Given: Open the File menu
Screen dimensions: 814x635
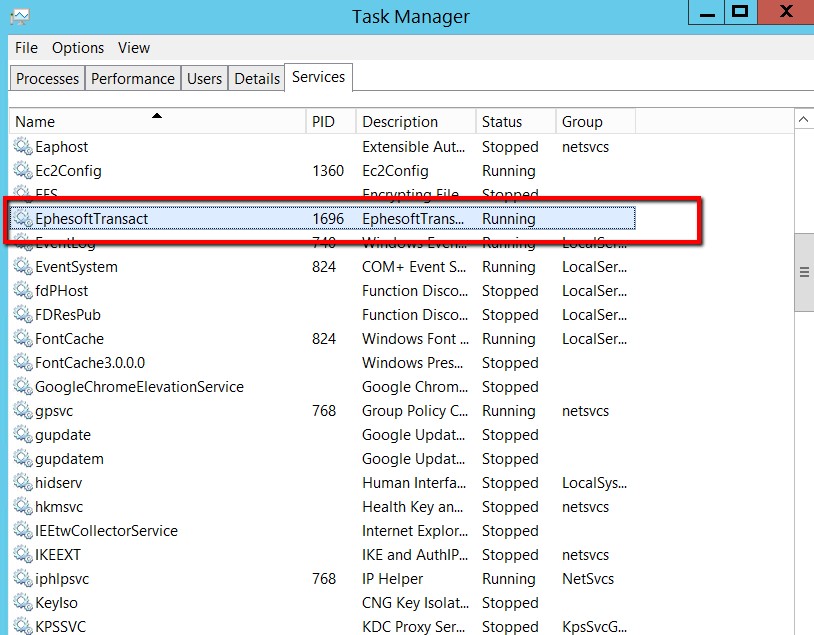Looking at the screenshot, I should click(26, 48).
